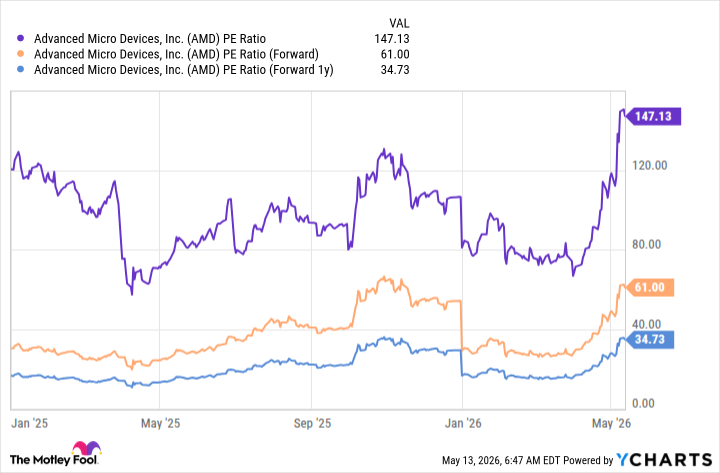Screen dimensions: 720x473
Task: Click the 'May 13, 2026, 6:47 AM EDT Powered by' timestamp
Action: [x=528, y=460]
